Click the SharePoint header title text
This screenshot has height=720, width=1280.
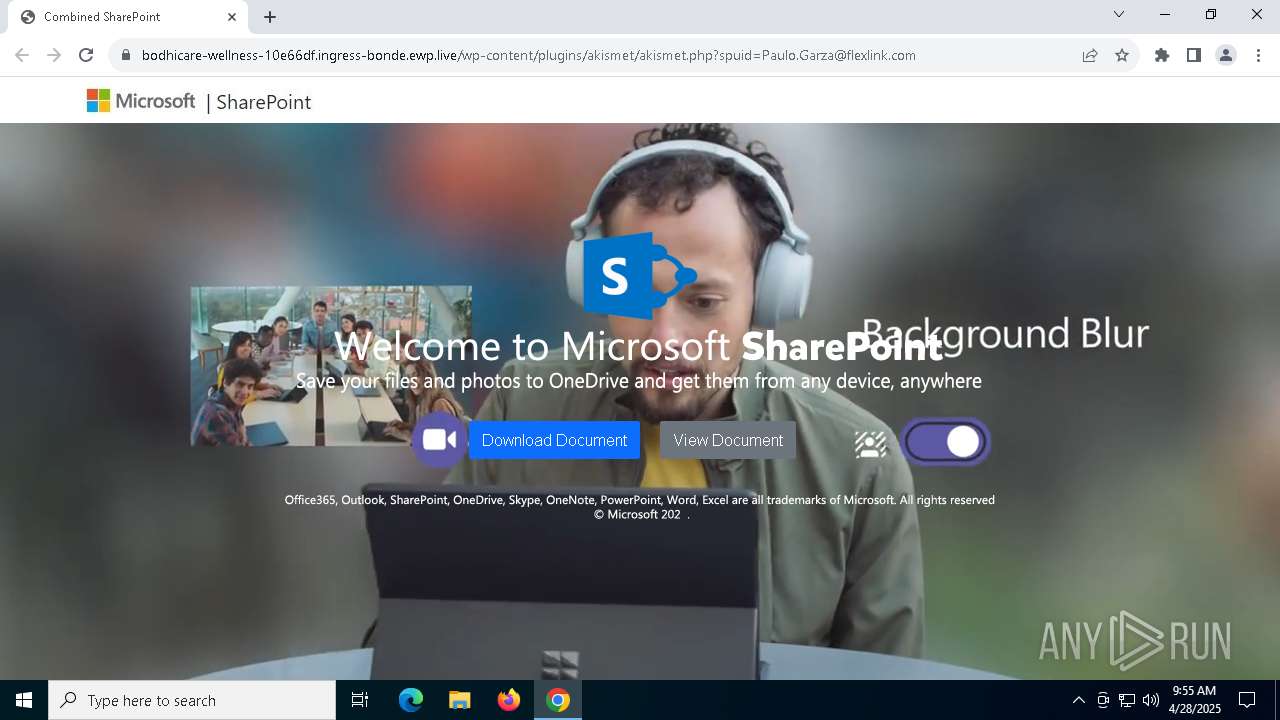click(x=264, y=102)
